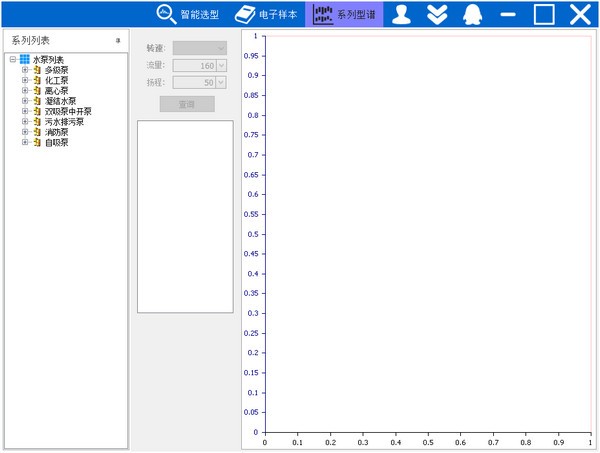This screenshot has height=453, width=600.
Task: Switch to the 系列型谱 tab
Action: click(x=344, y=15)
